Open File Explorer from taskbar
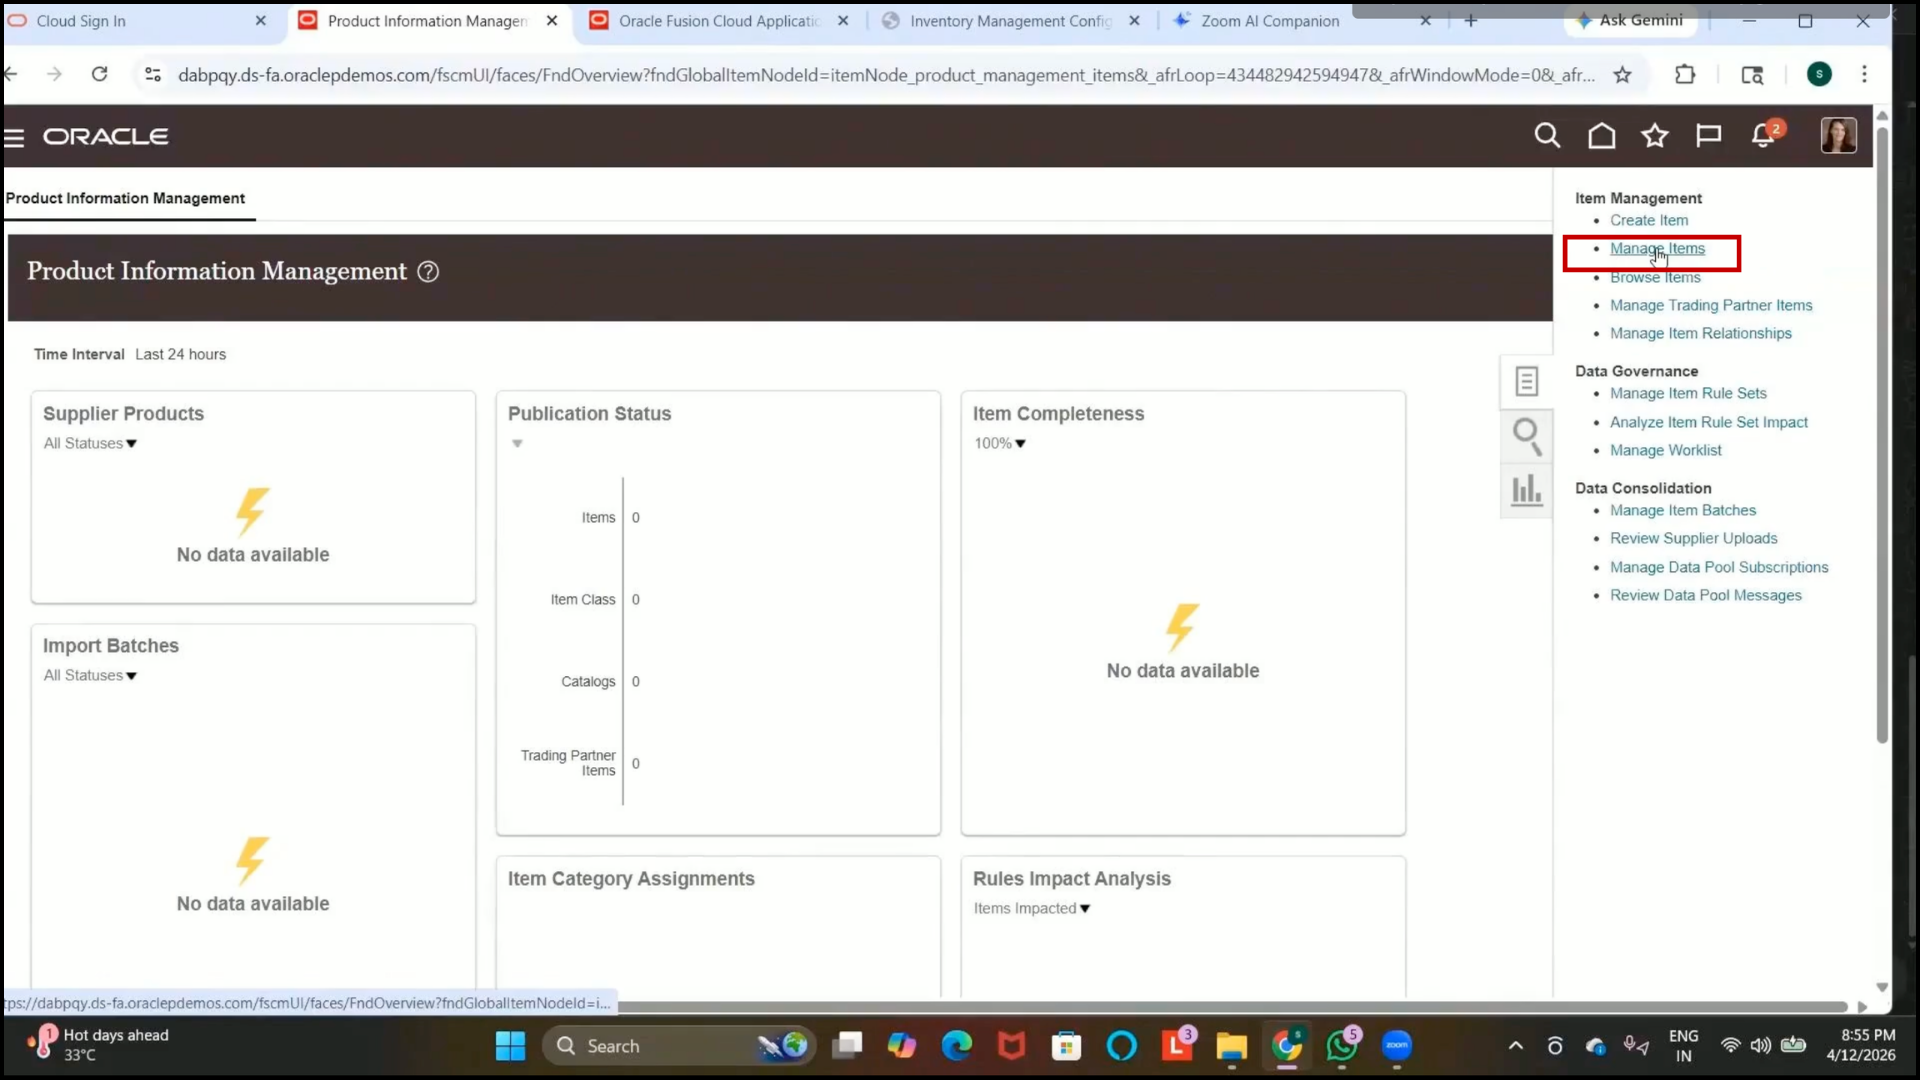1920x1080 pixels. [x=1231, y=1046]
